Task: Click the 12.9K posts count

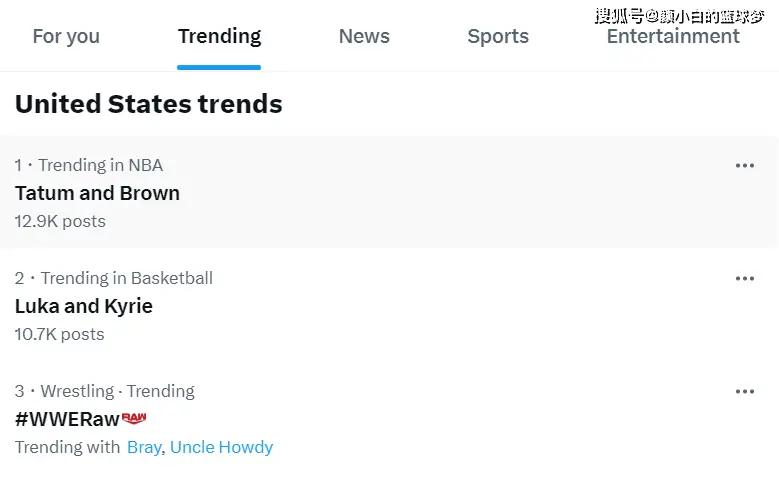Action: pos(60,222)
